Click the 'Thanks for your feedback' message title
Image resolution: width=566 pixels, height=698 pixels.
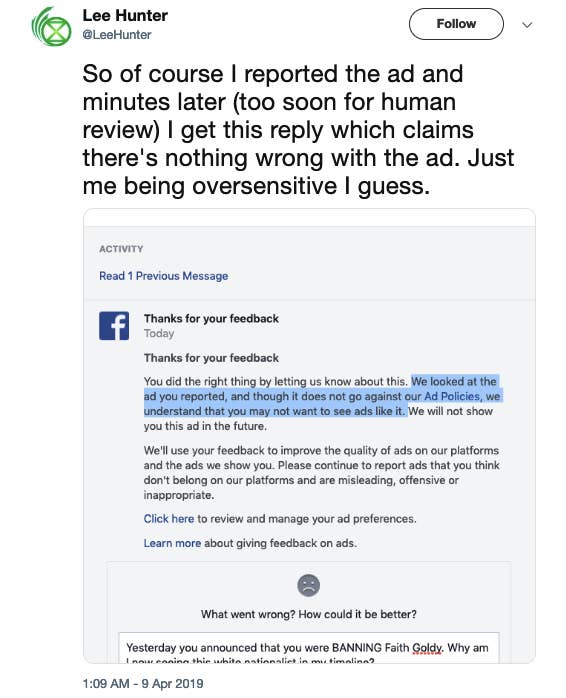211,319
